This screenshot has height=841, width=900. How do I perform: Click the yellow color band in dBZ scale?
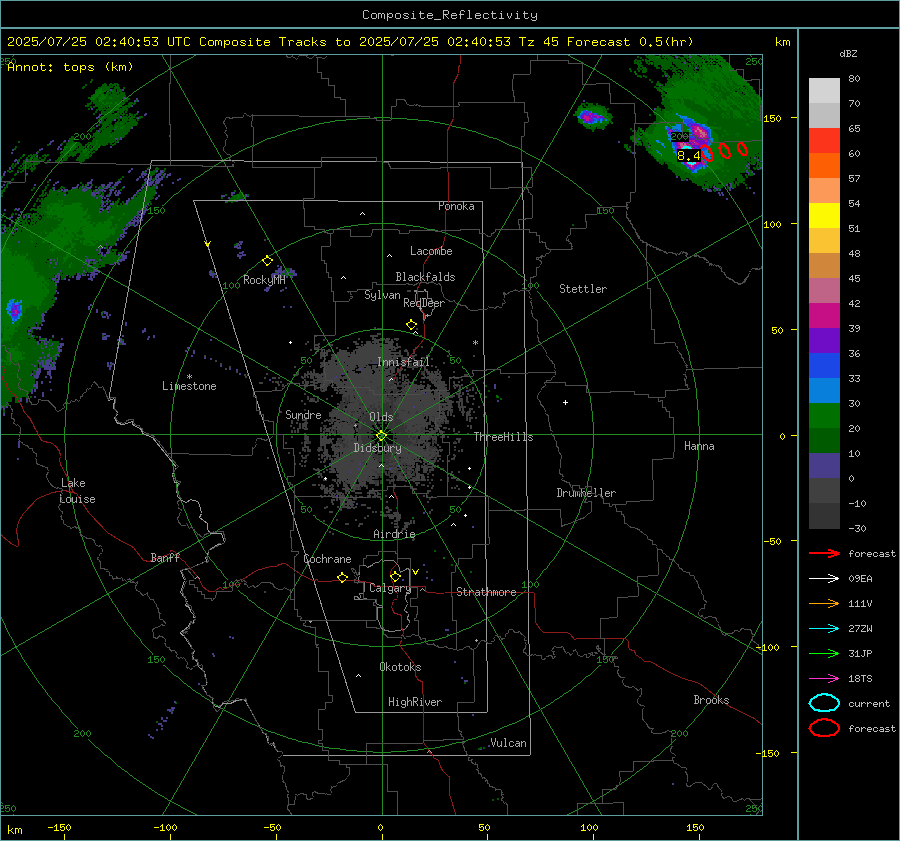pos(824,216)
